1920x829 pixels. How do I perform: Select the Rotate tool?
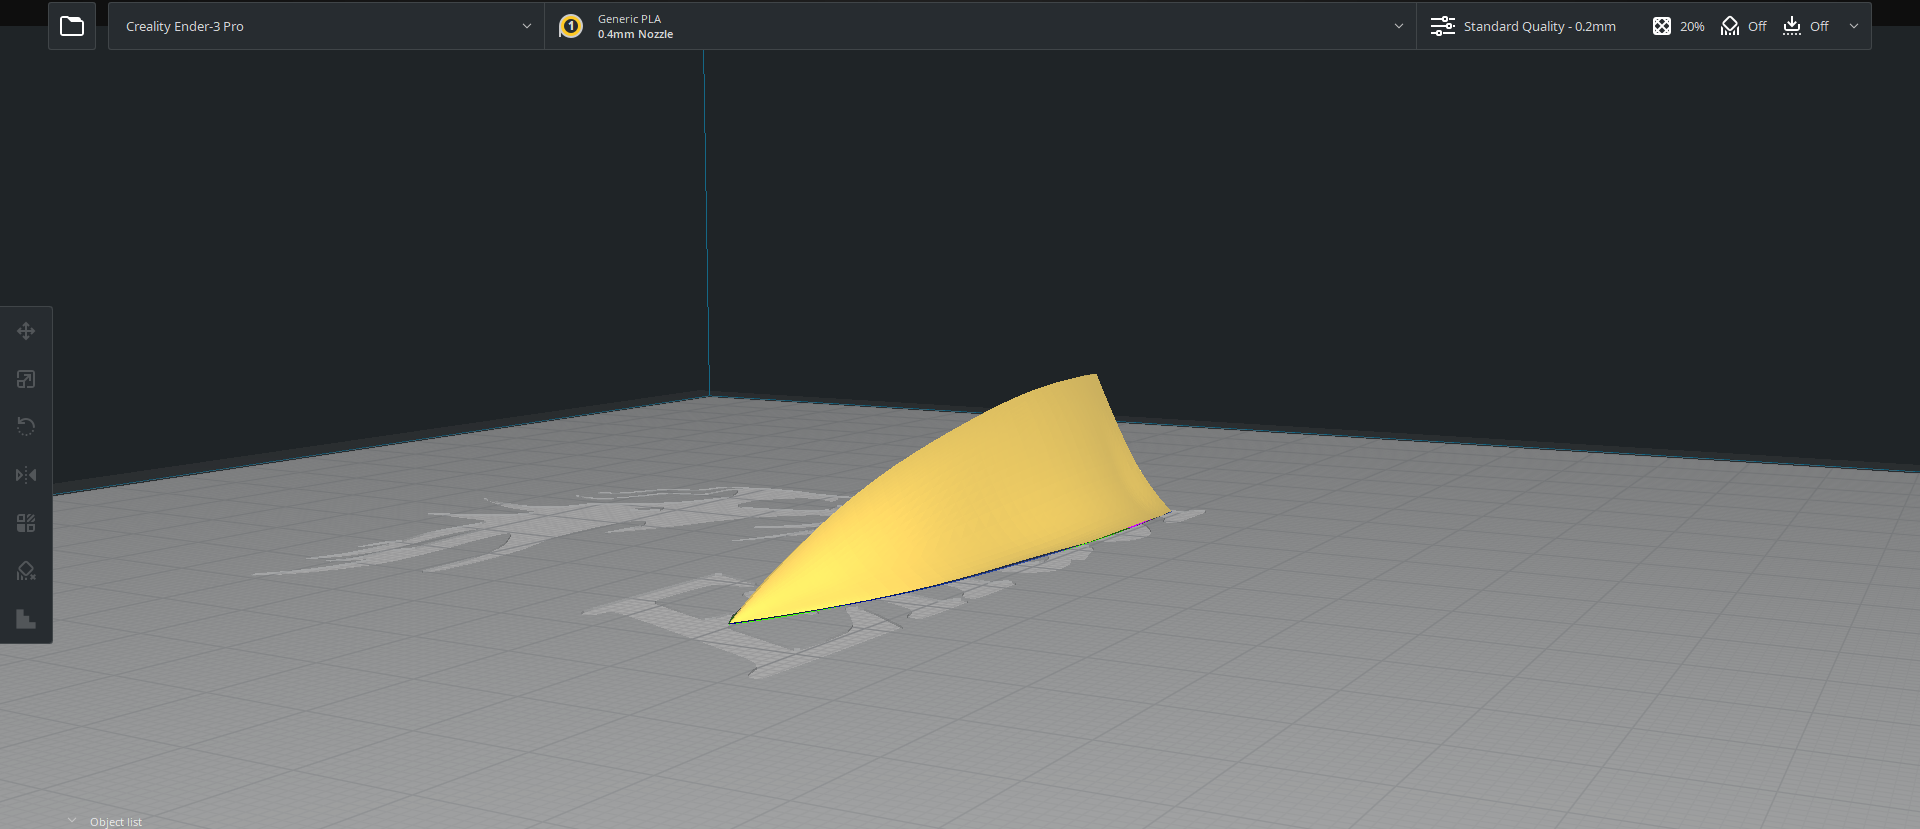26,427
